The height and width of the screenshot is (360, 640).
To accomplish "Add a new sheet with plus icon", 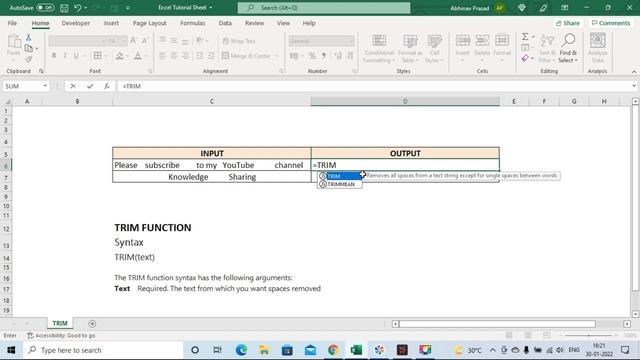I will pyautogui.click(x=92, y=324).
